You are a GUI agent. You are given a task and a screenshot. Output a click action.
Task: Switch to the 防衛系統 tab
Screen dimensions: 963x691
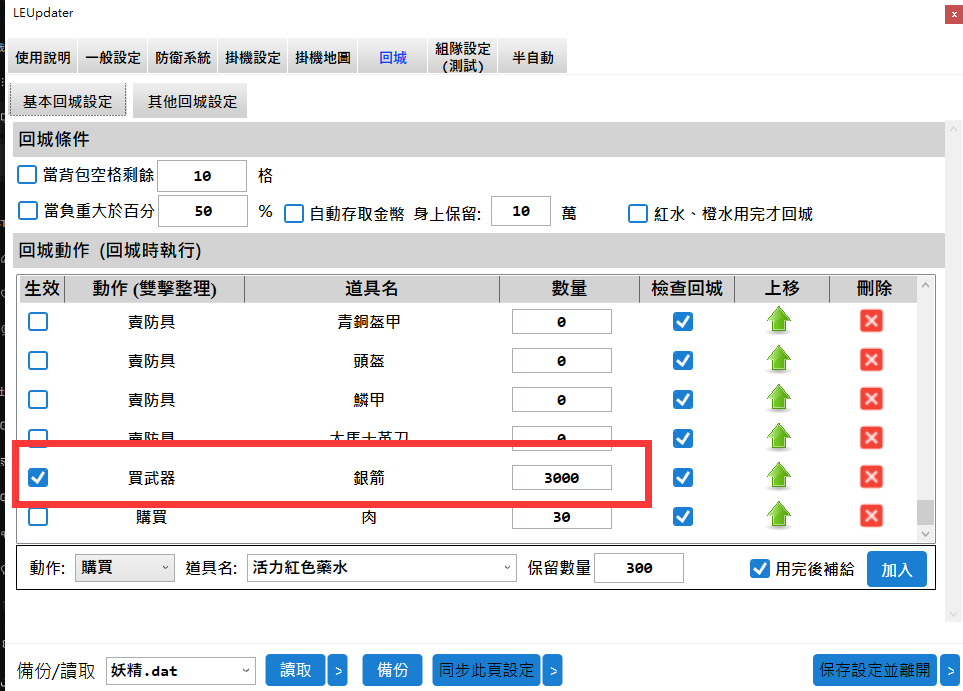pyautogui.click(x=183, y=58)
